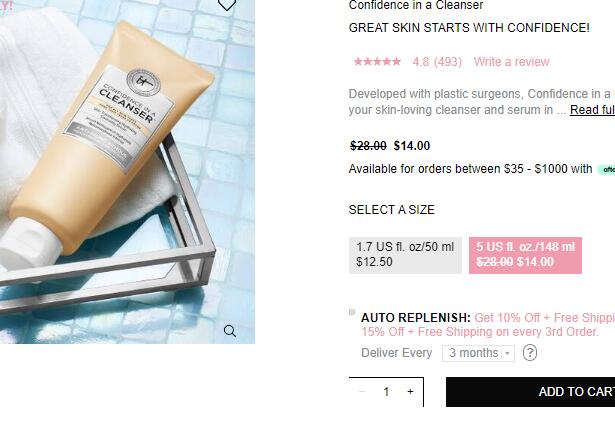This screenshot has height=431, width=615.
Task: Click the wishlist heart icon on product image
Action: (227, 4)
